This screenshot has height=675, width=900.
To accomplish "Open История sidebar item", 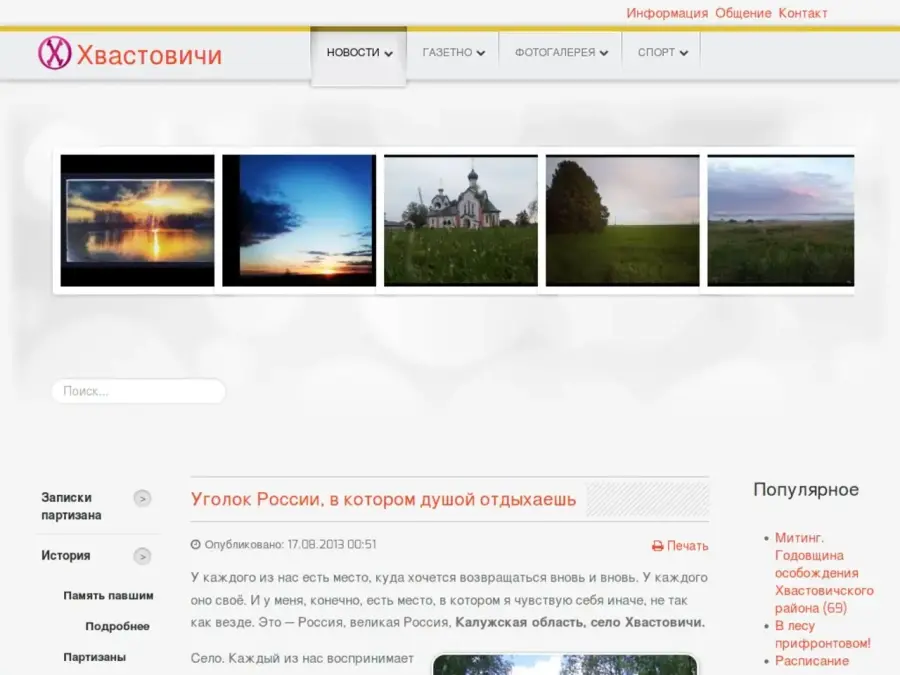I will point(65,556).
